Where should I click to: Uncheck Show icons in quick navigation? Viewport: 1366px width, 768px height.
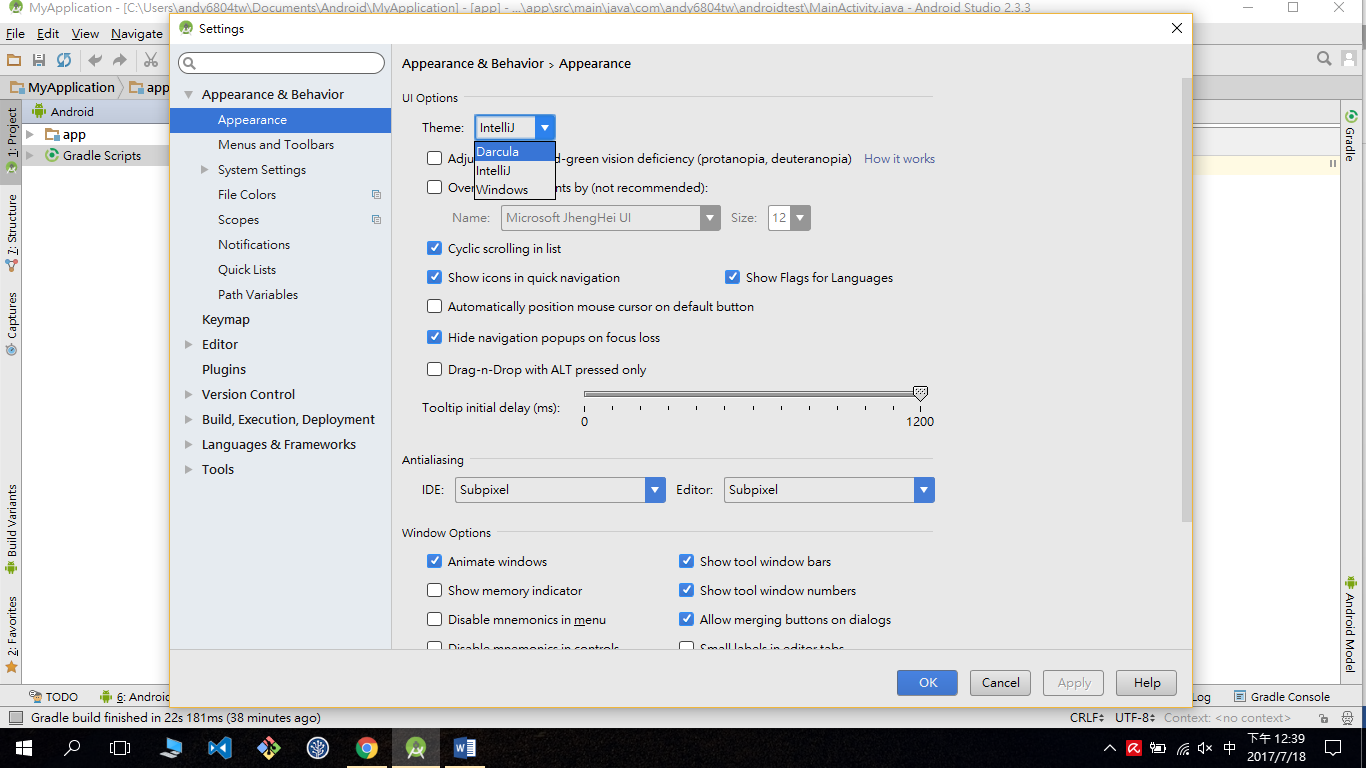434,277
